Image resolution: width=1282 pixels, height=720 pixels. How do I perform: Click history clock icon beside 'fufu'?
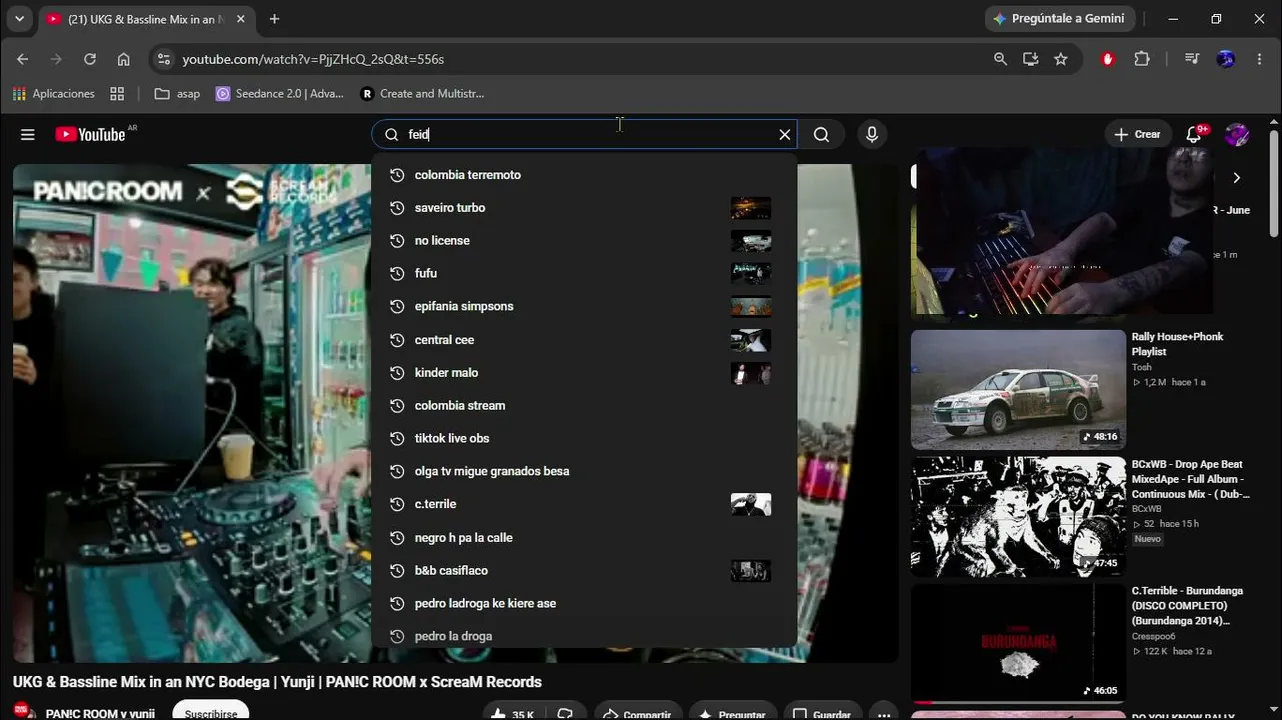396,273
